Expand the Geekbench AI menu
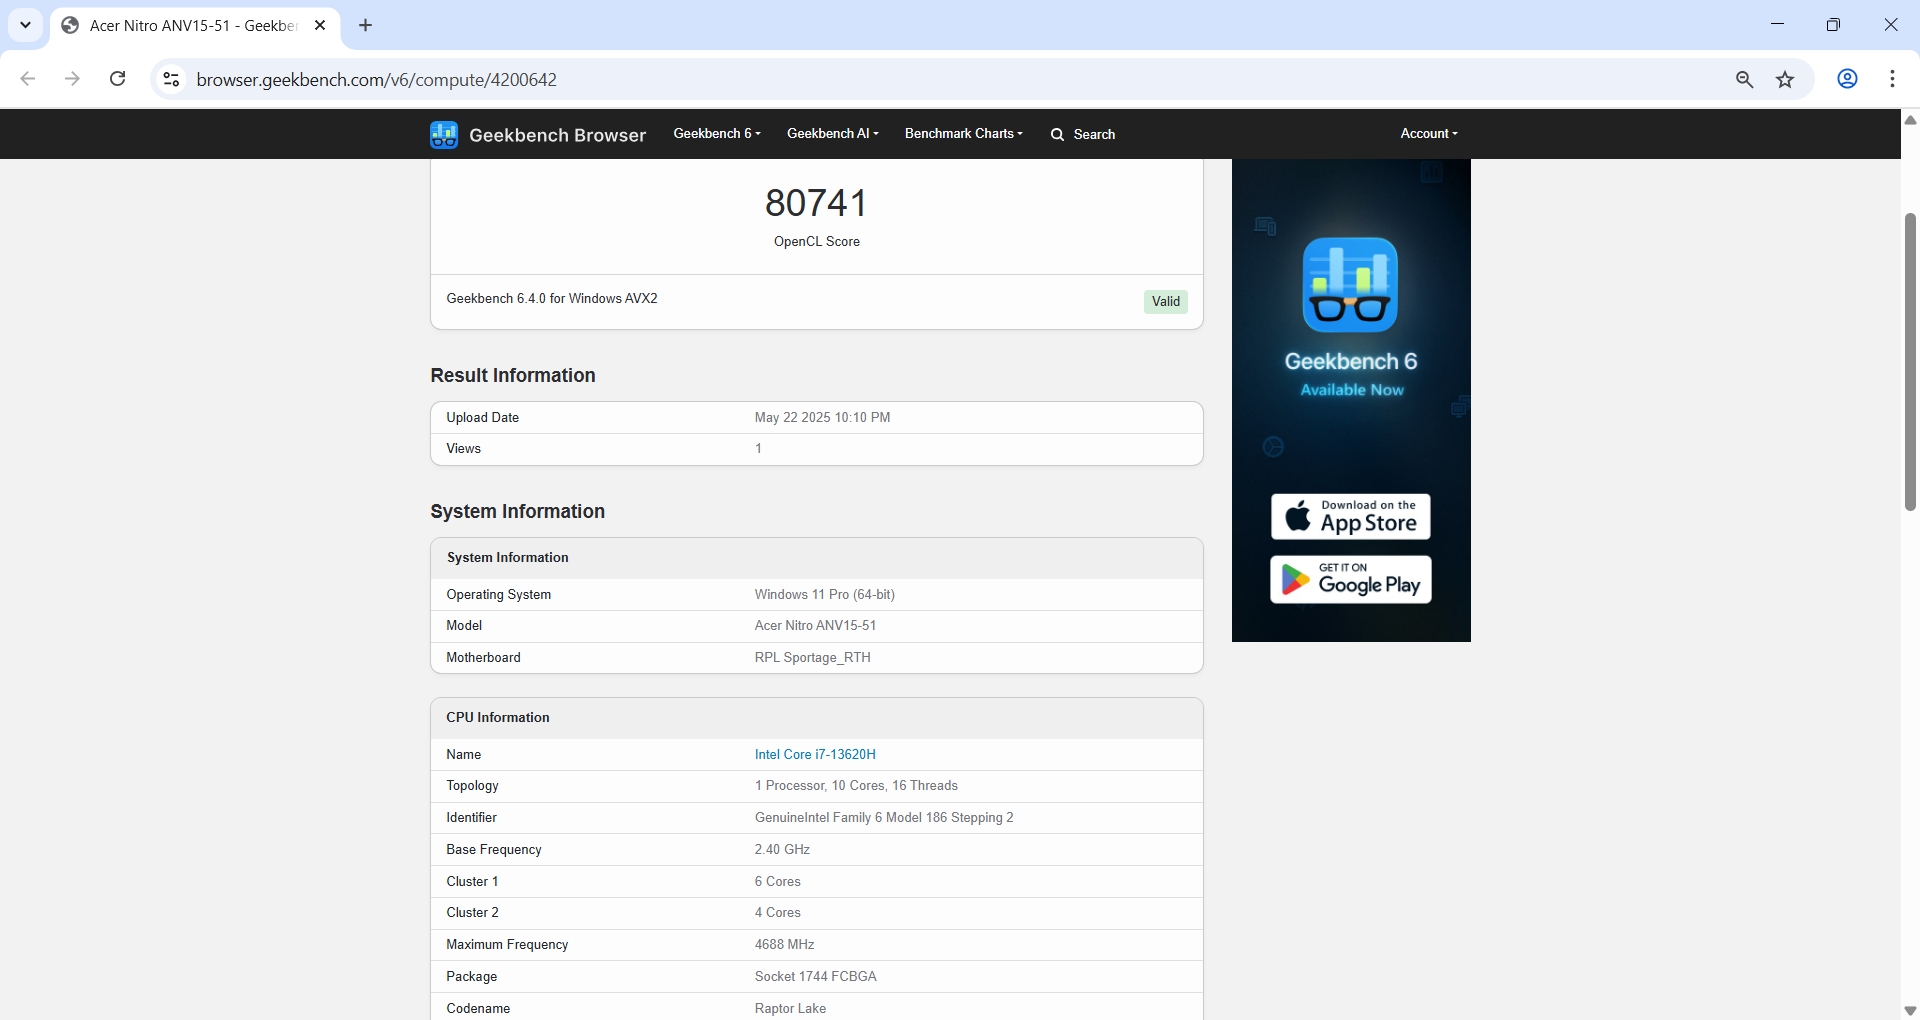The width and height of the screenshot is (1920, 1020). pyautogui.click(x=833, y=133)
